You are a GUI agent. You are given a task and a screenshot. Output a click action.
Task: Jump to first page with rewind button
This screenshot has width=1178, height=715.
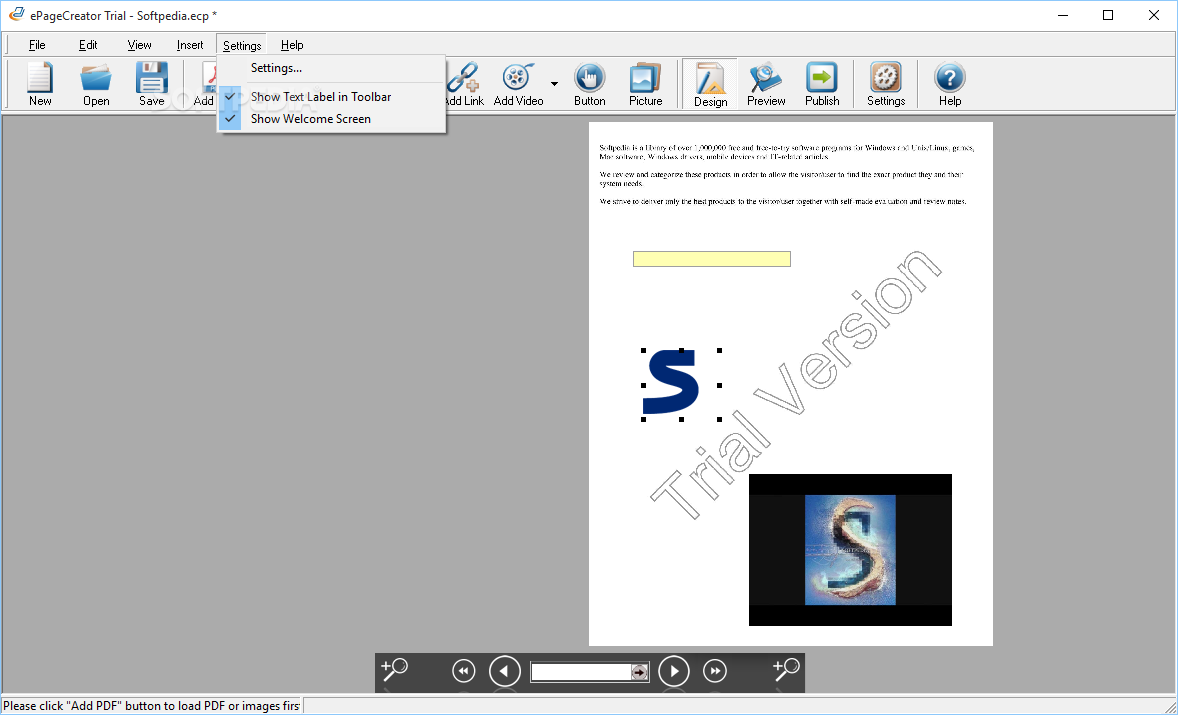[464, 671]
